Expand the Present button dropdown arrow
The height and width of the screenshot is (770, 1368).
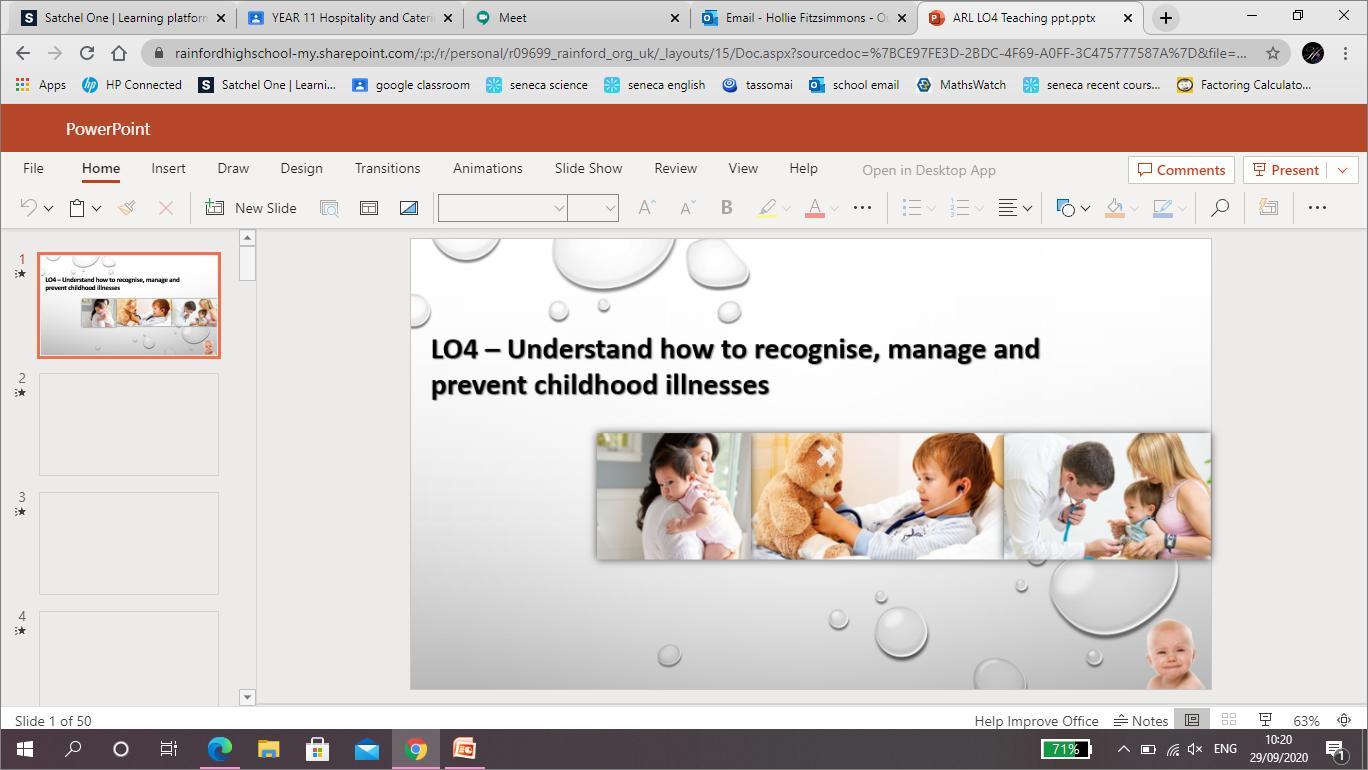1342,170
